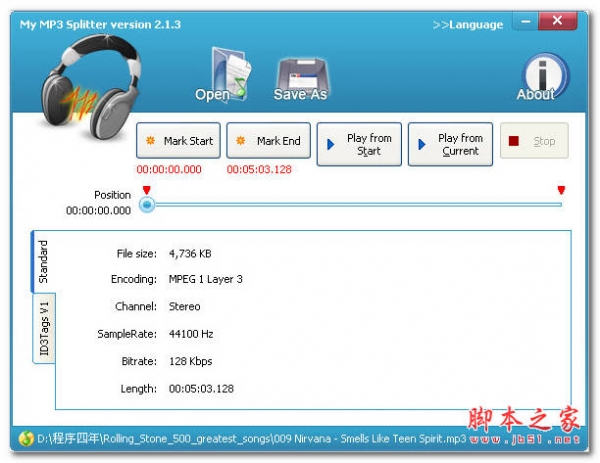Click the encoding value MPEG 1 Layer 3
Screen dimensions: 600x463
[x=205, y=279]
